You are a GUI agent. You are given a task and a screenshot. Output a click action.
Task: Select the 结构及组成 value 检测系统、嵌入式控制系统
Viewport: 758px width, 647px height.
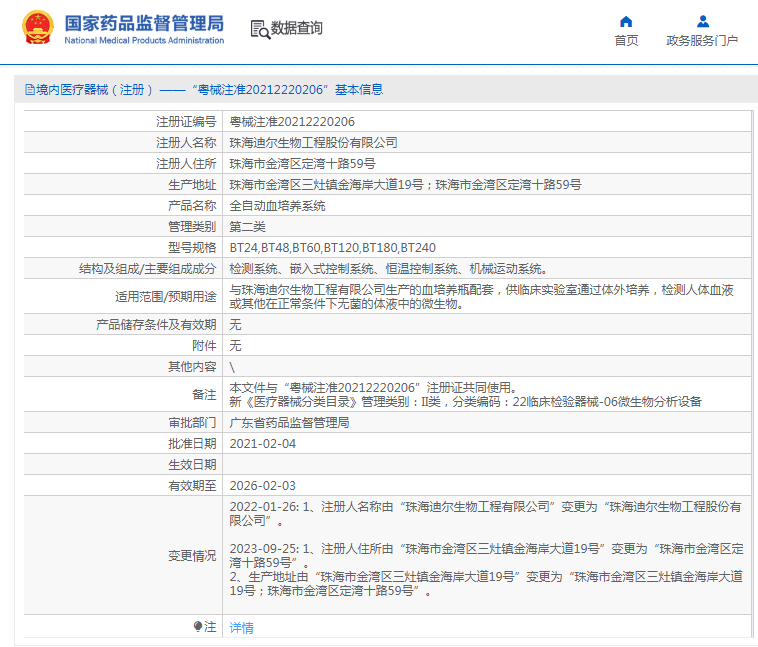click(x=388, y=269)
